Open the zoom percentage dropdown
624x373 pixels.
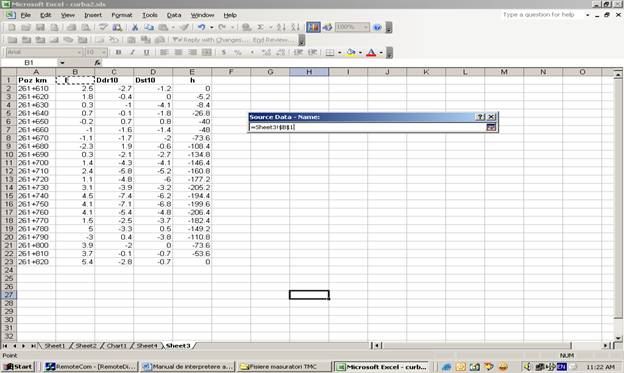pyautogui.click(x=365, y=27)
